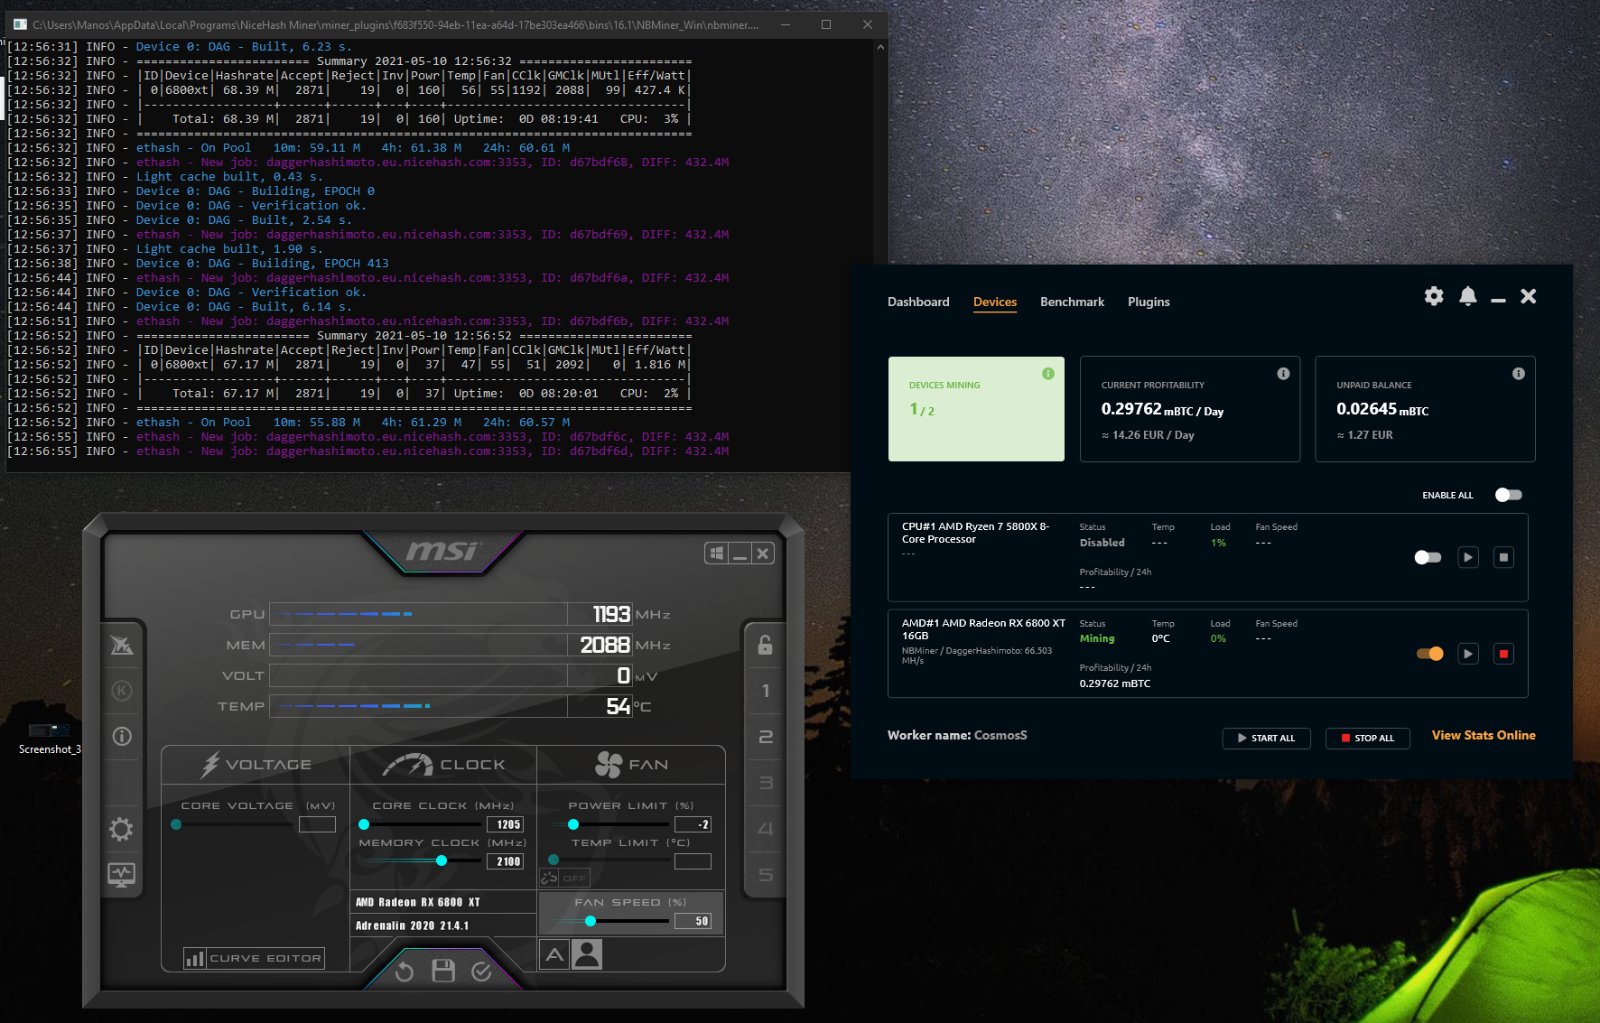This screenshot has height=1023, width=1600.
Task: Open the Curve Editor button
Action: (254, 958)
